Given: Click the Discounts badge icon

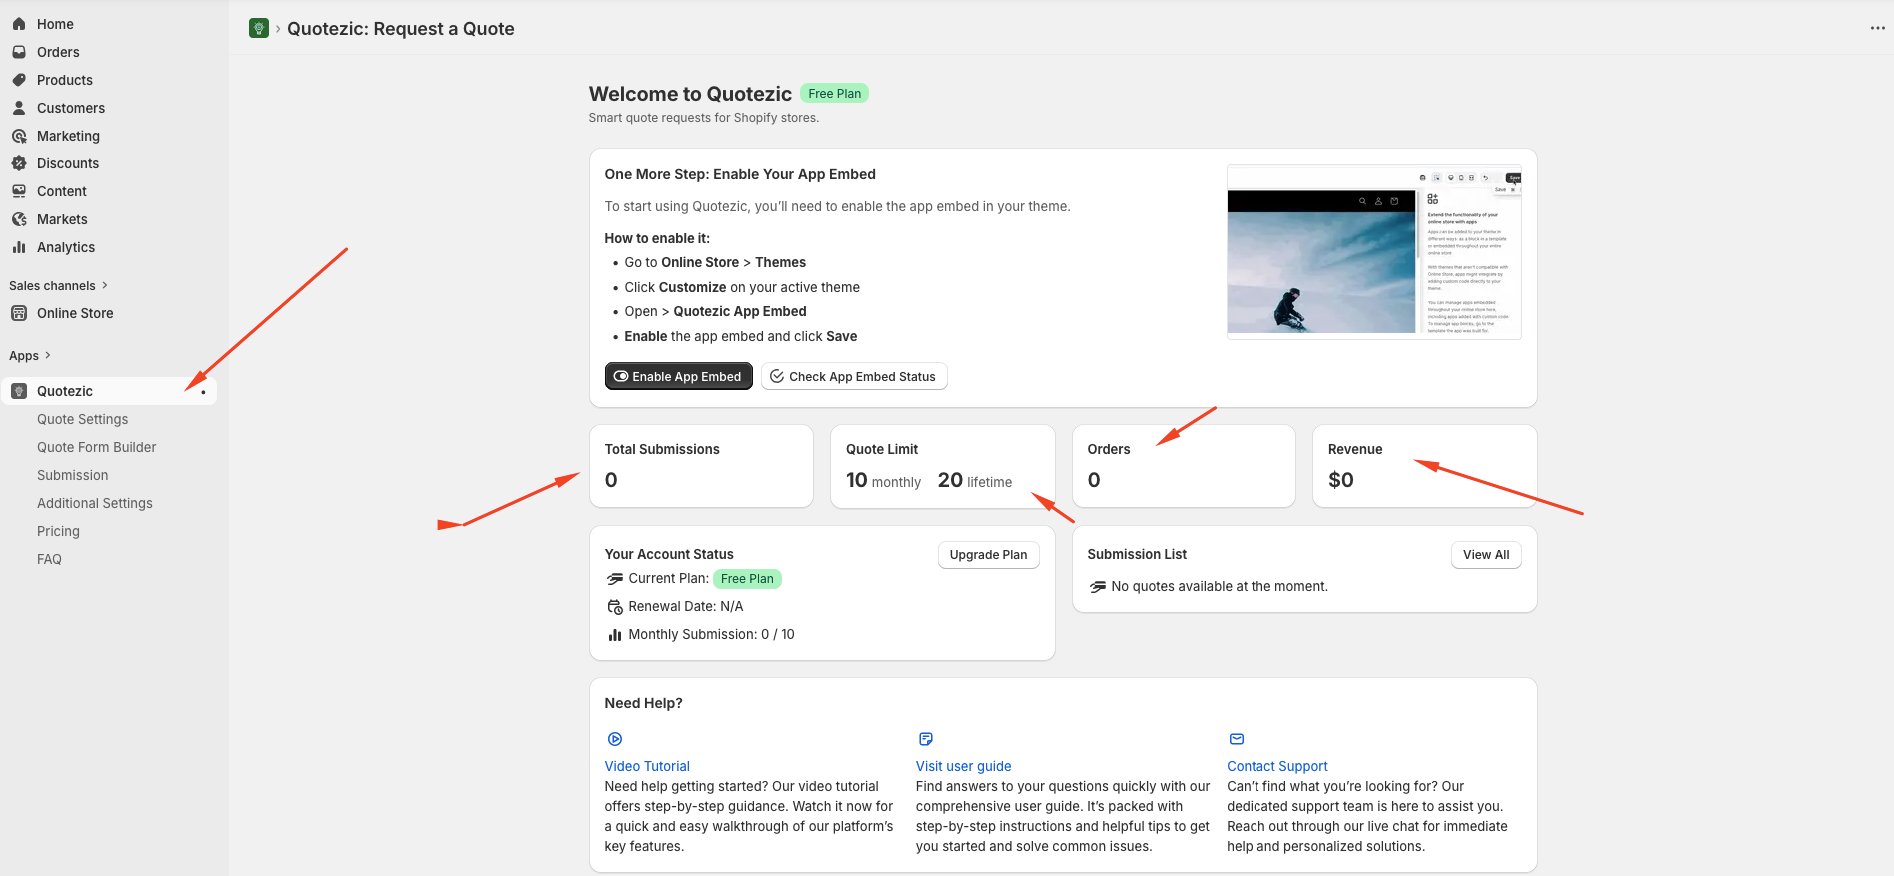Looking at the screenshot, I should pos(19,163).
